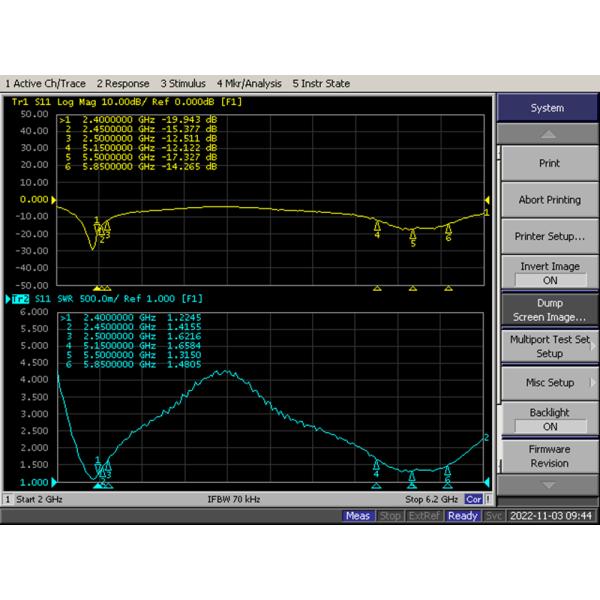This screenshot has height=600, width=600.
Task: Click the Meas status indicator
Action: 357,516
